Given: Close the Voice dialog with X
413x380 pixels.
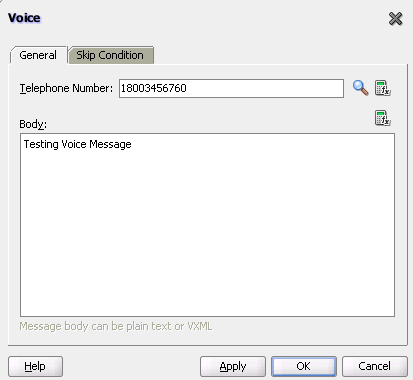Looking at the screenshot, I should tap(396, 19).
